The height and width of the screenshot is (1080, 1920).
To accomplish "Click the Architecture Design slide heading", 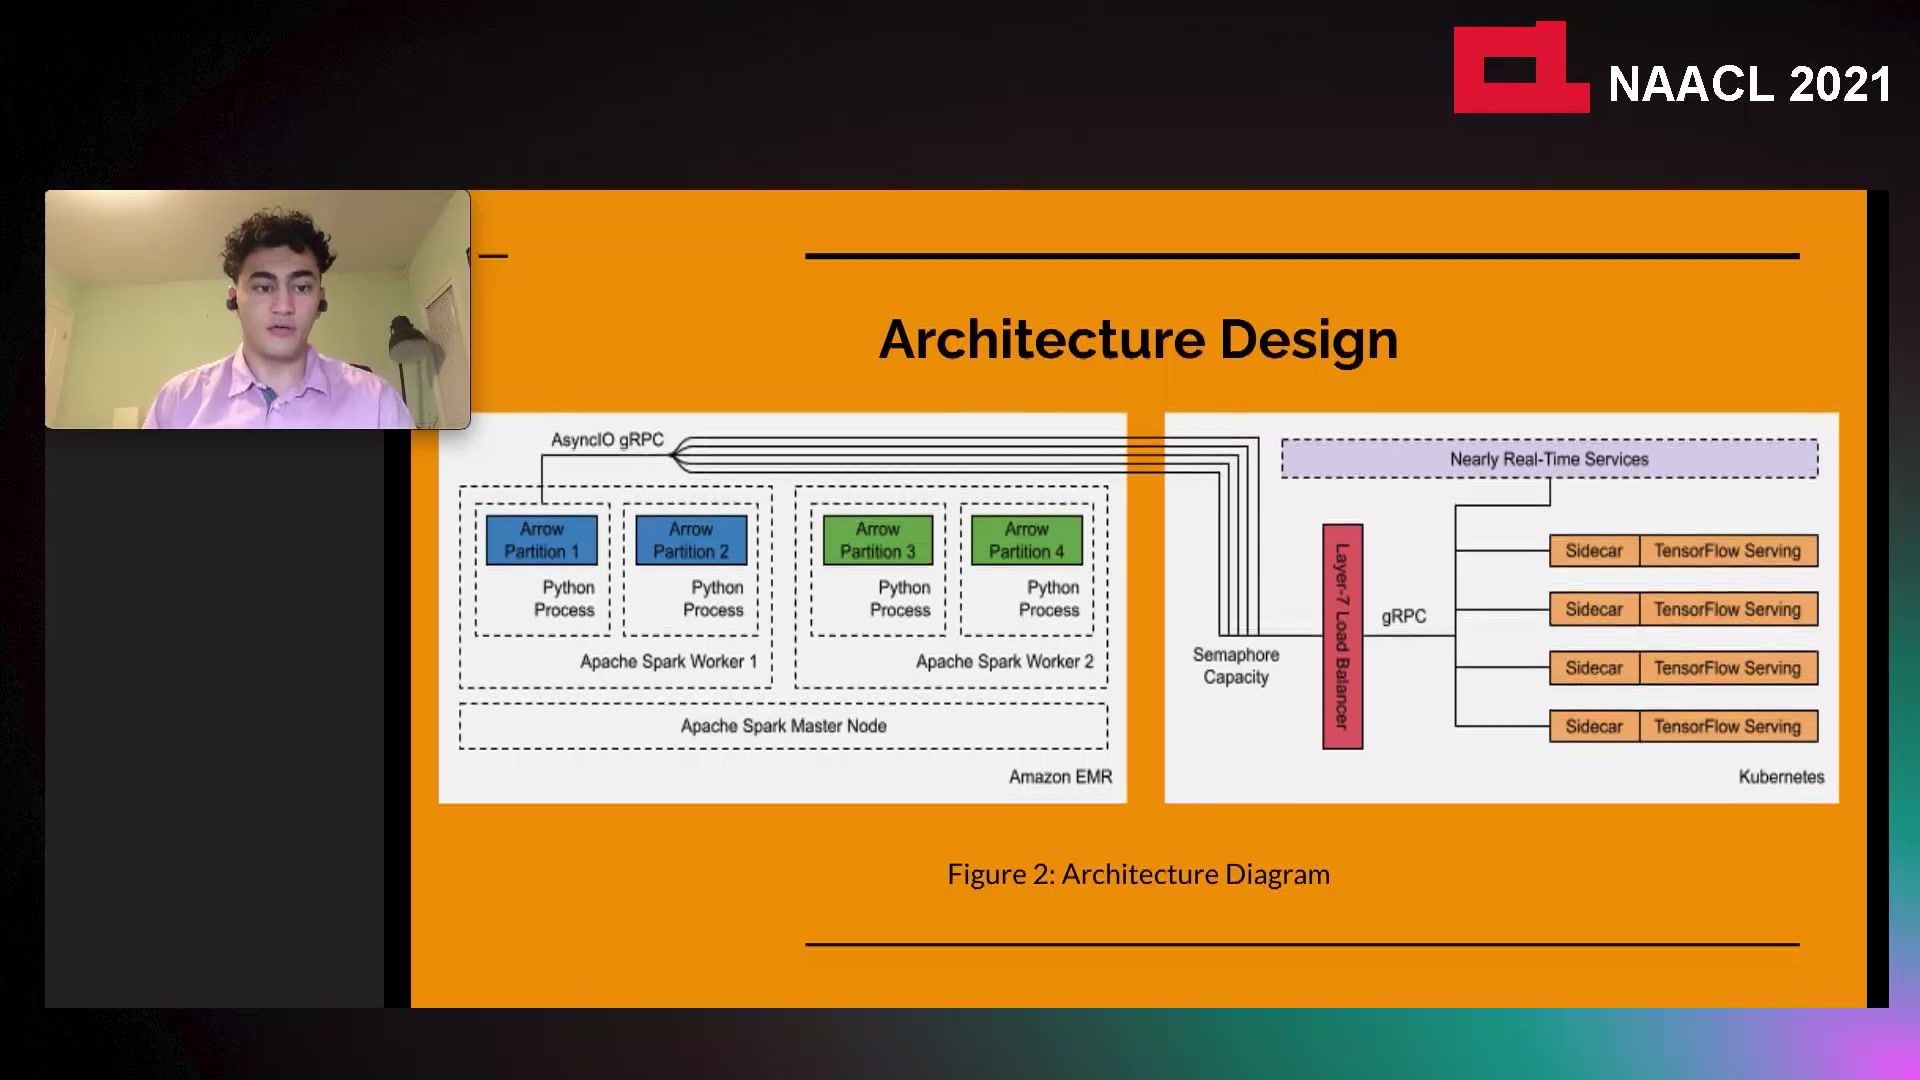I will [x=1138, y=340].
